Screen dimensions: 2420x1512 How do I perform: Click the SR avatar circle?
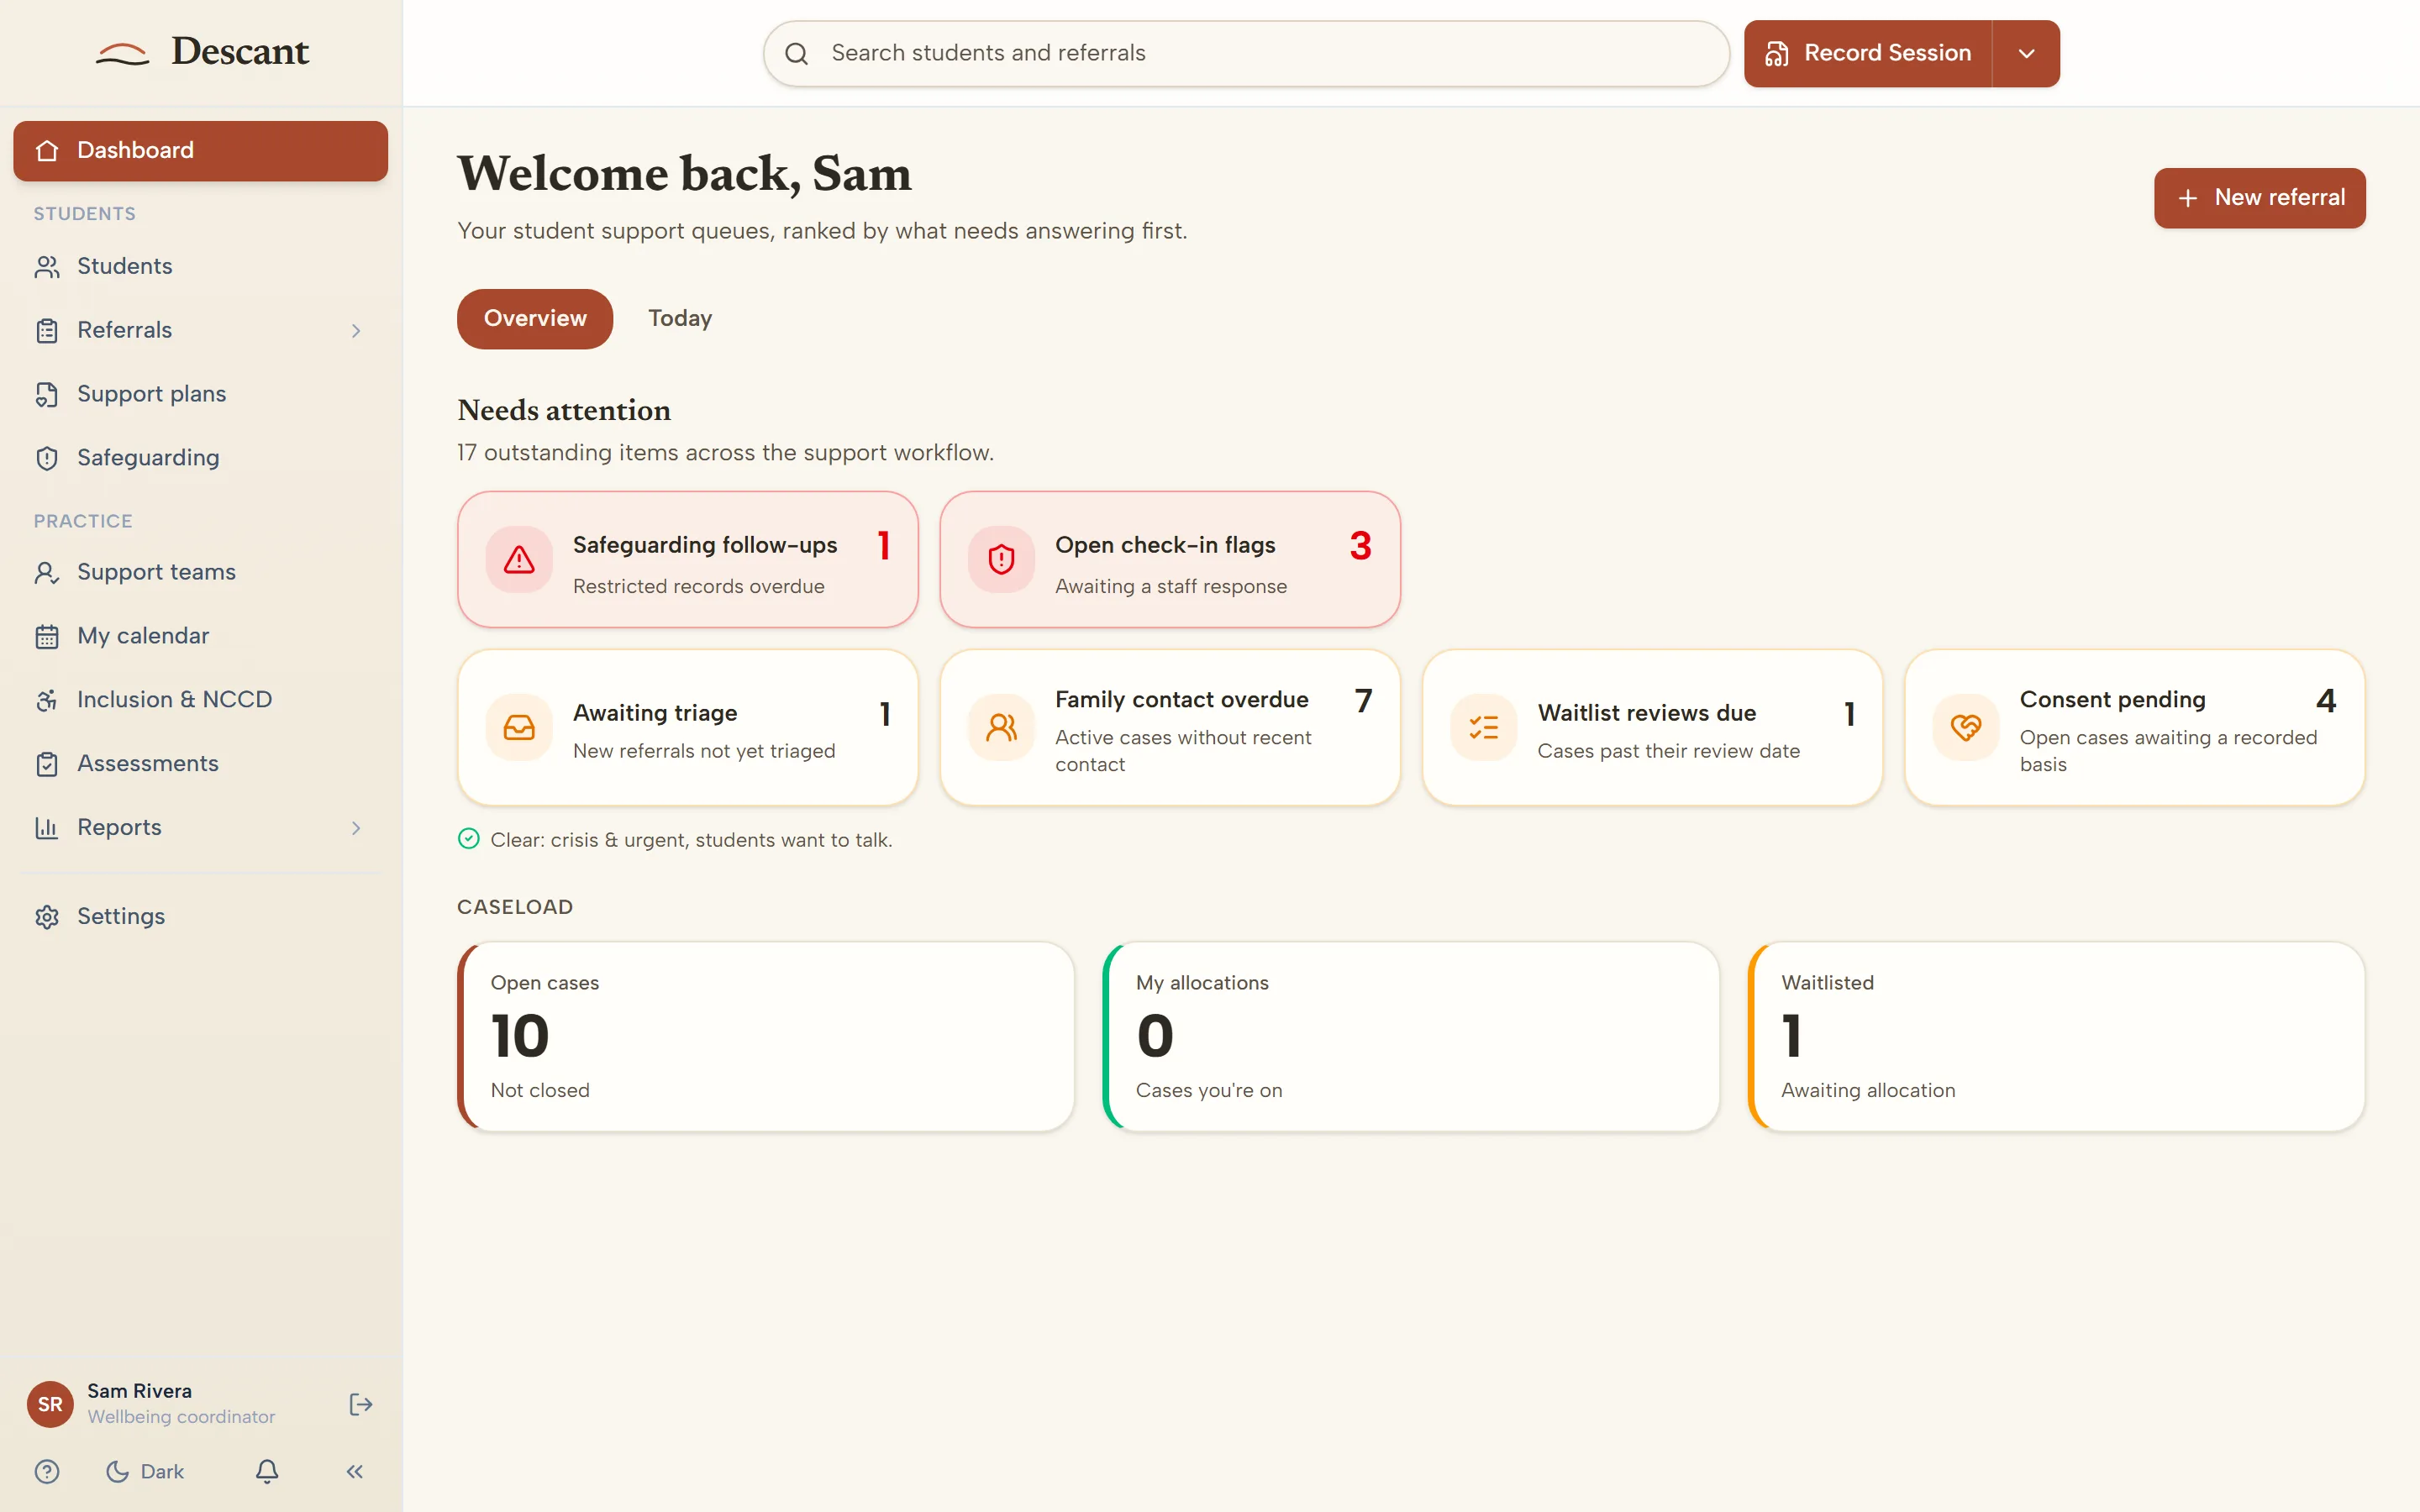[50, 1404]
